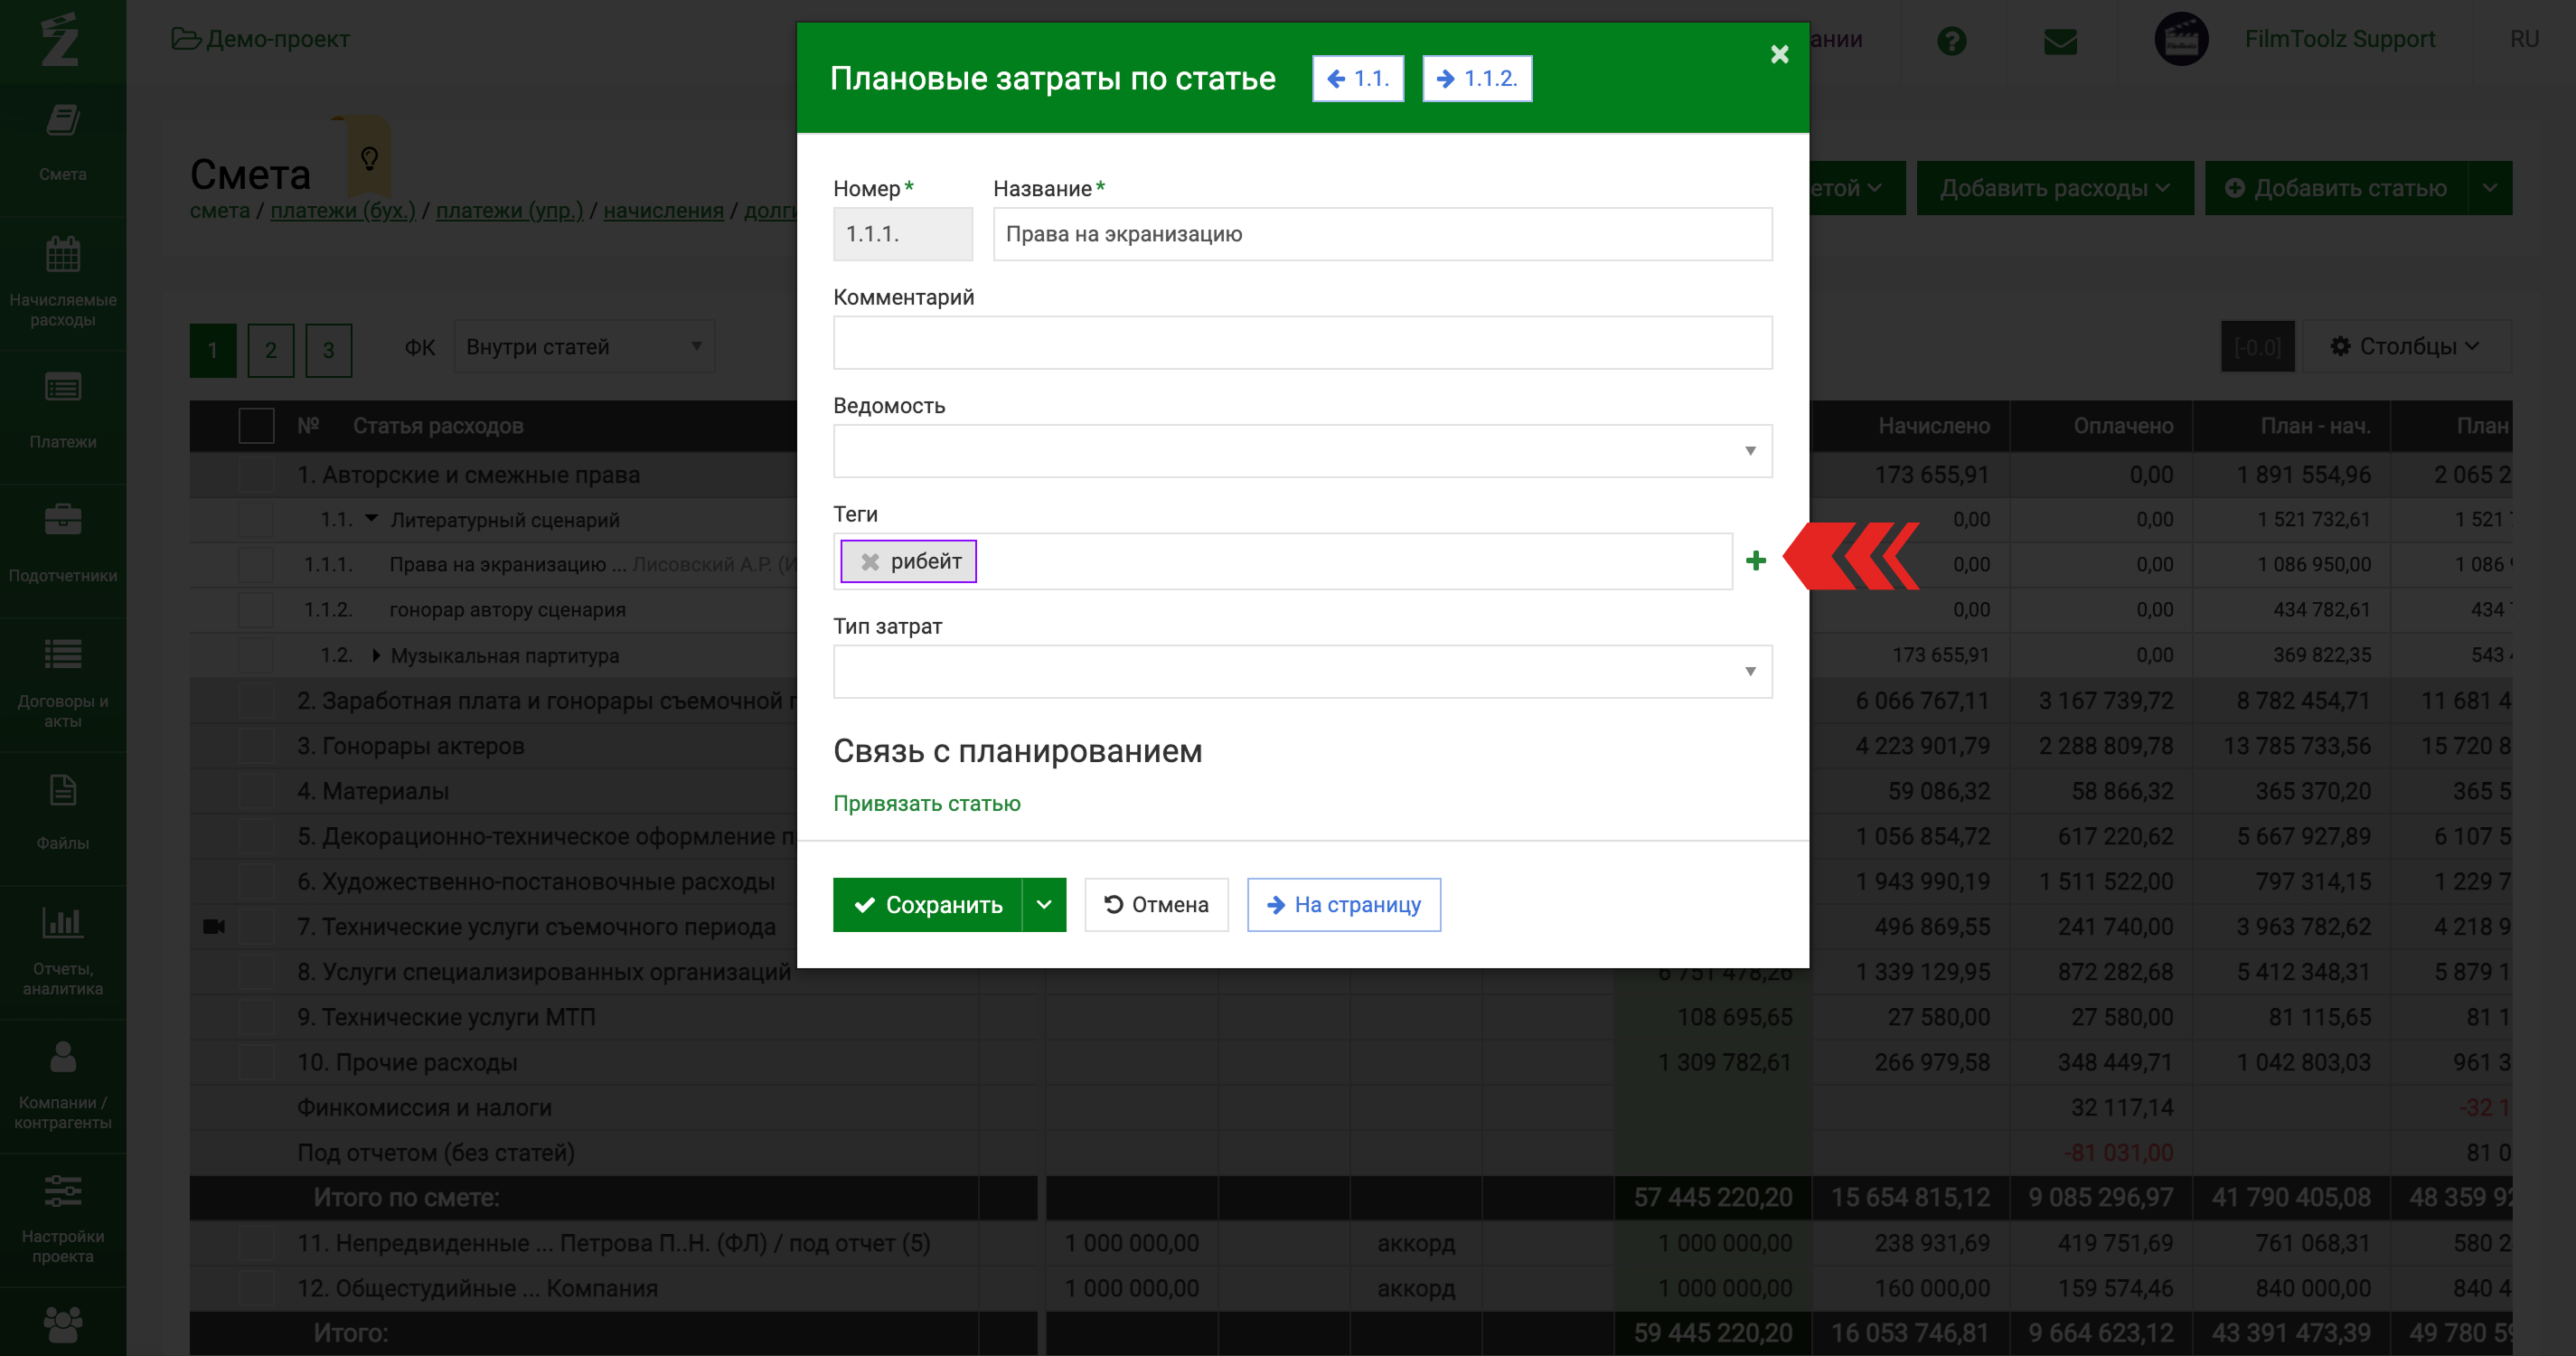Open the Сохранить split-button arrow
Screen dimensions: 2576x1356
click(1044, 905)
